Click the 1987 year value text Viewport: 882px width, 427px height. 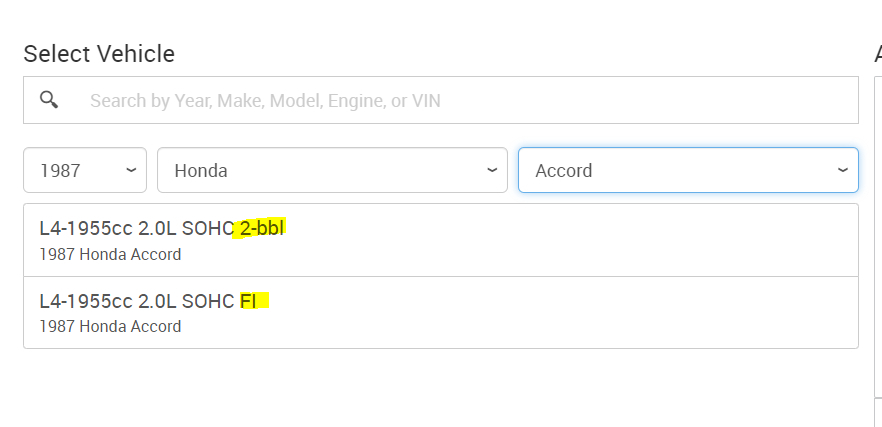(60, 170)
